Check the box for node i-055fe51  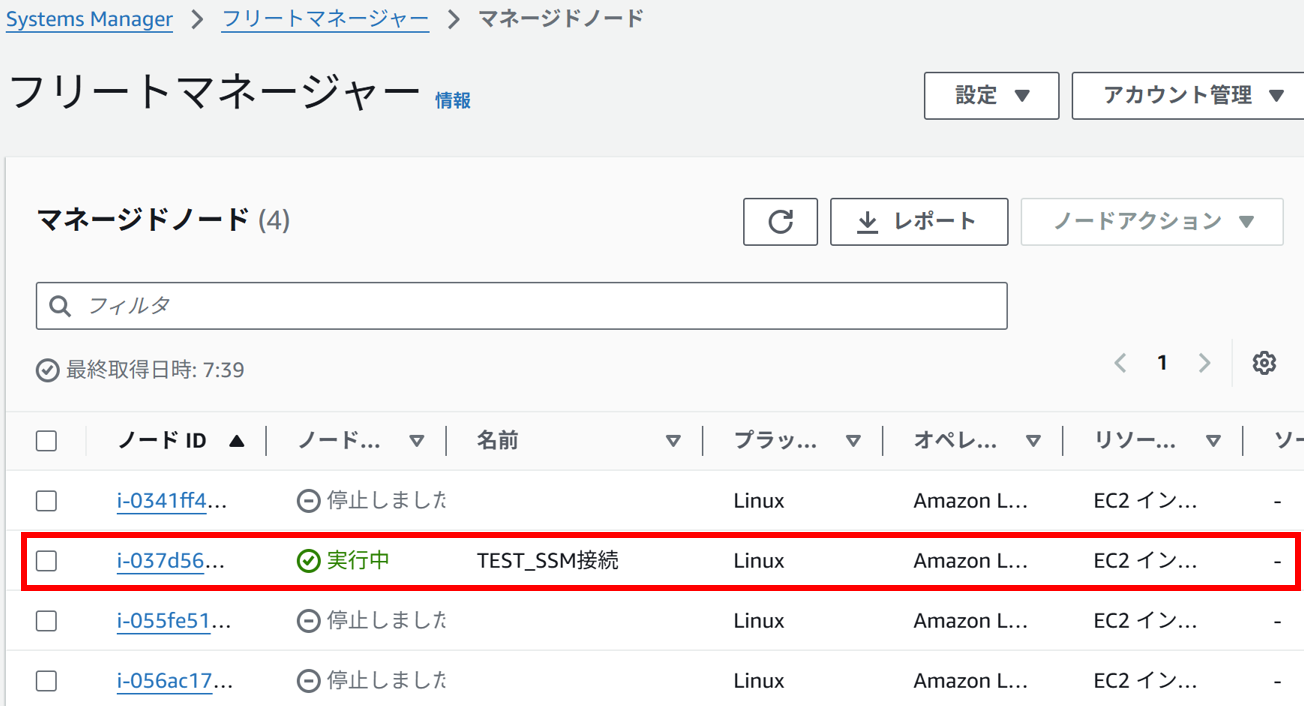(46, 620)
